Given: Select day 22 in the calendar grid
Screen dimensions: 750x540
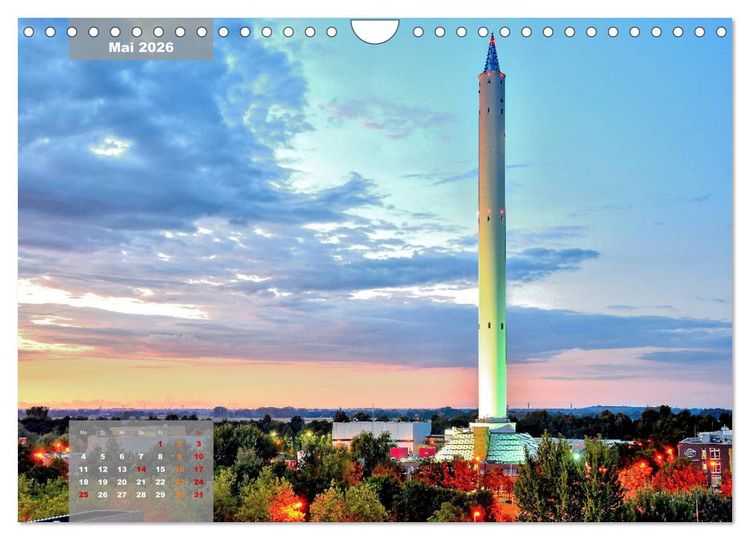Looking at the screenshot, I should [x=160, y=482].
